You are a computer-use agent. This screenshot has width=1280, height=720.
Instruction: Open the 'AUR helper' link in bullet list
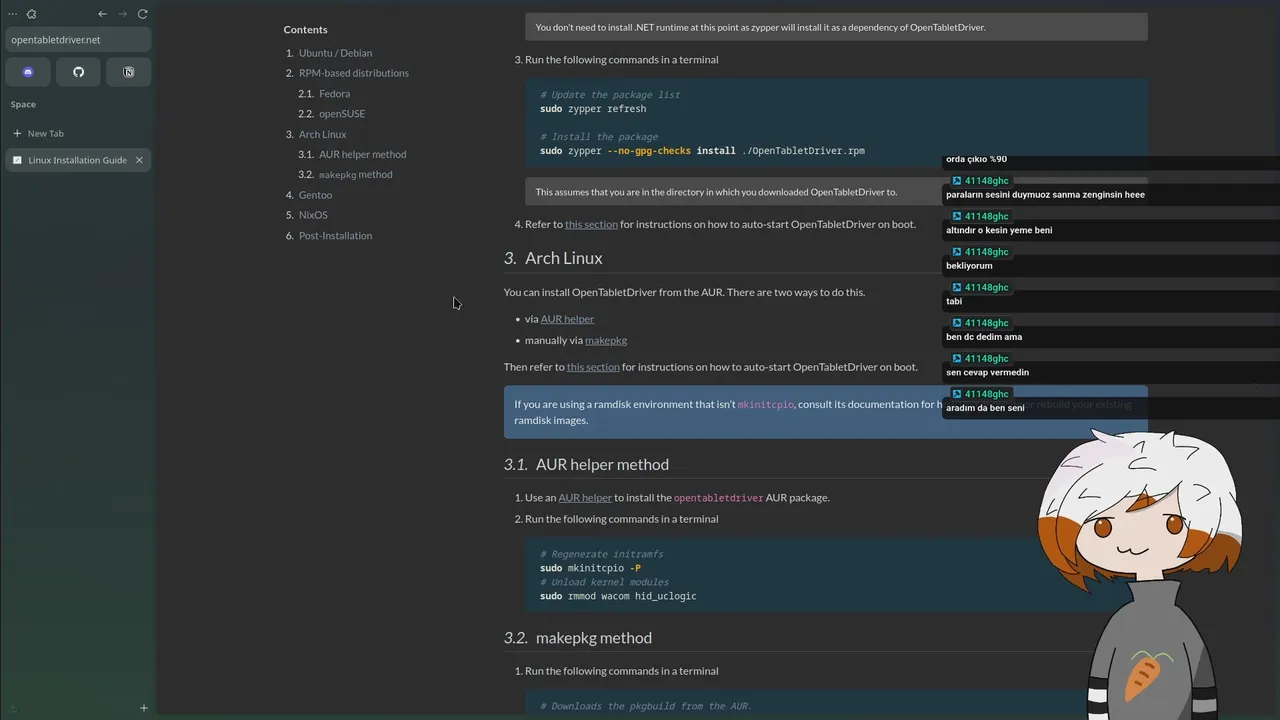coord(567,319)
